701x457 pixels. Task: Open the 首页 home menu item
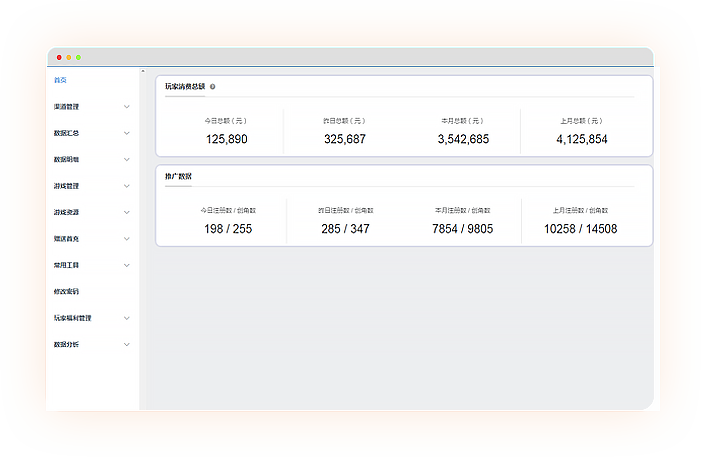click(x=60, y=80)
